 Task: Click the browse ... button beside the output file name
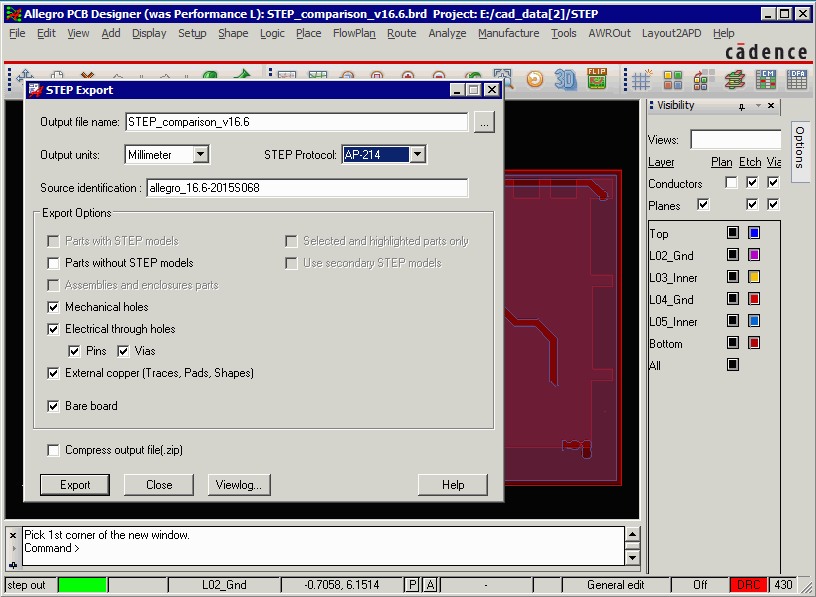pos(484,122)
